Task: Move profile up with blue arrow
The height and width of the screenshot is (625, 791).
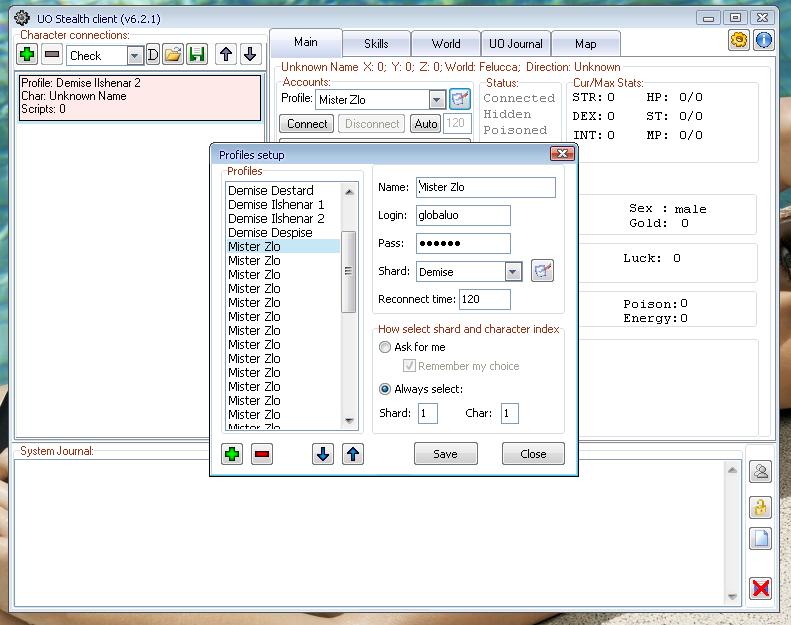Action: coord(353,454)
